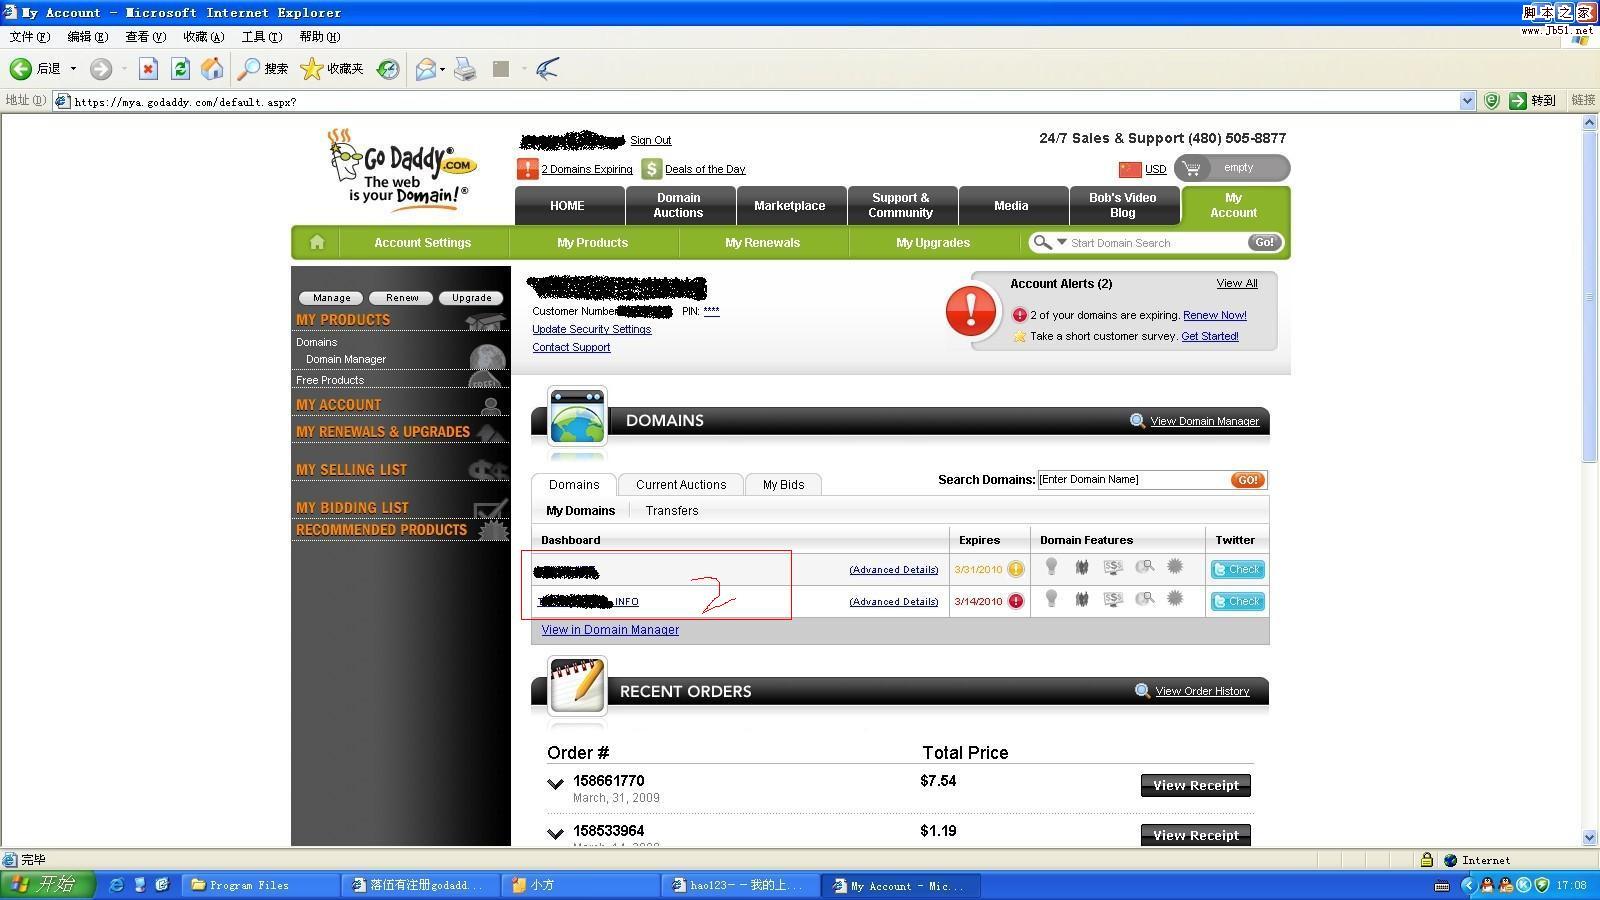Click the cash feature icon in first domain row
This screenshot has height=900, width=1600.
(x=1113, y=567)
